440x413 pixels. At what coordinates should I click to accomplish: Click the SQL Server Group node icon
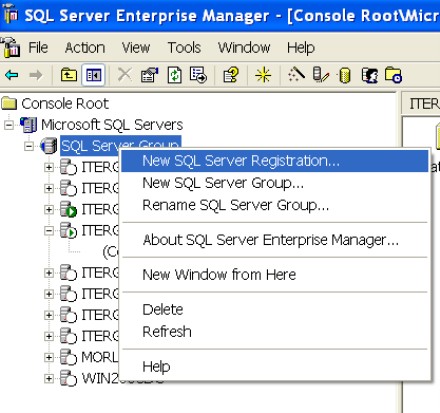pyautogui.click(x=49, y=146)
